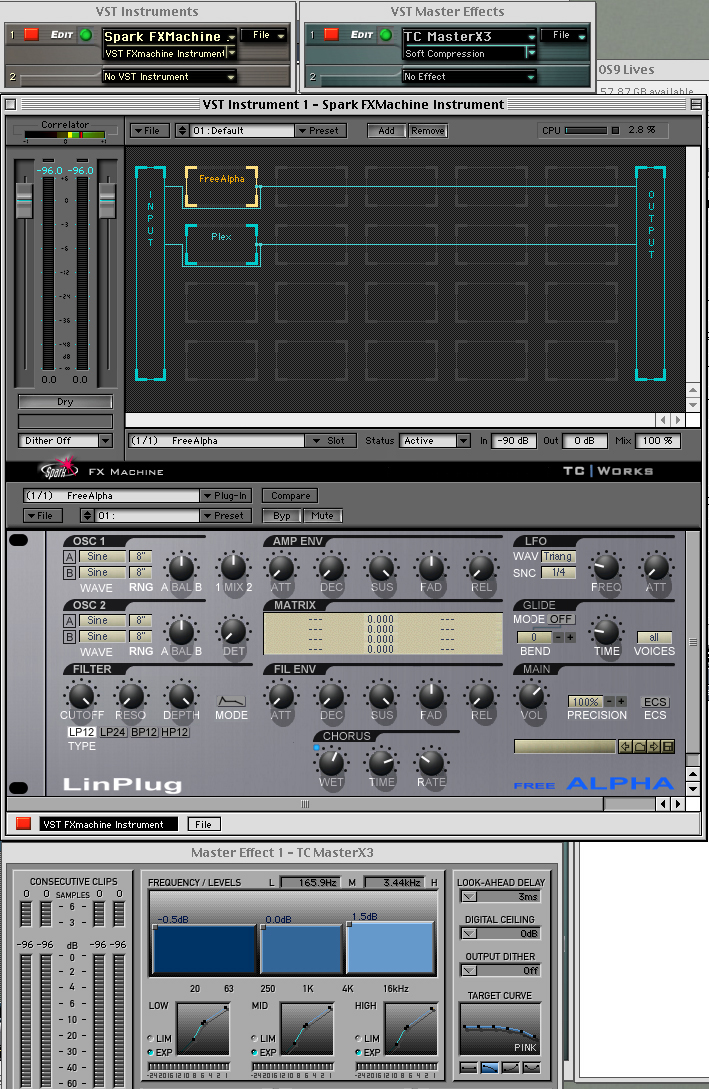Image resolution: width=709 pixels, height=1089 pixels.
Task: Click the save disk icon in FreeAlpha preset bar
Action: (x=668, y=747)
